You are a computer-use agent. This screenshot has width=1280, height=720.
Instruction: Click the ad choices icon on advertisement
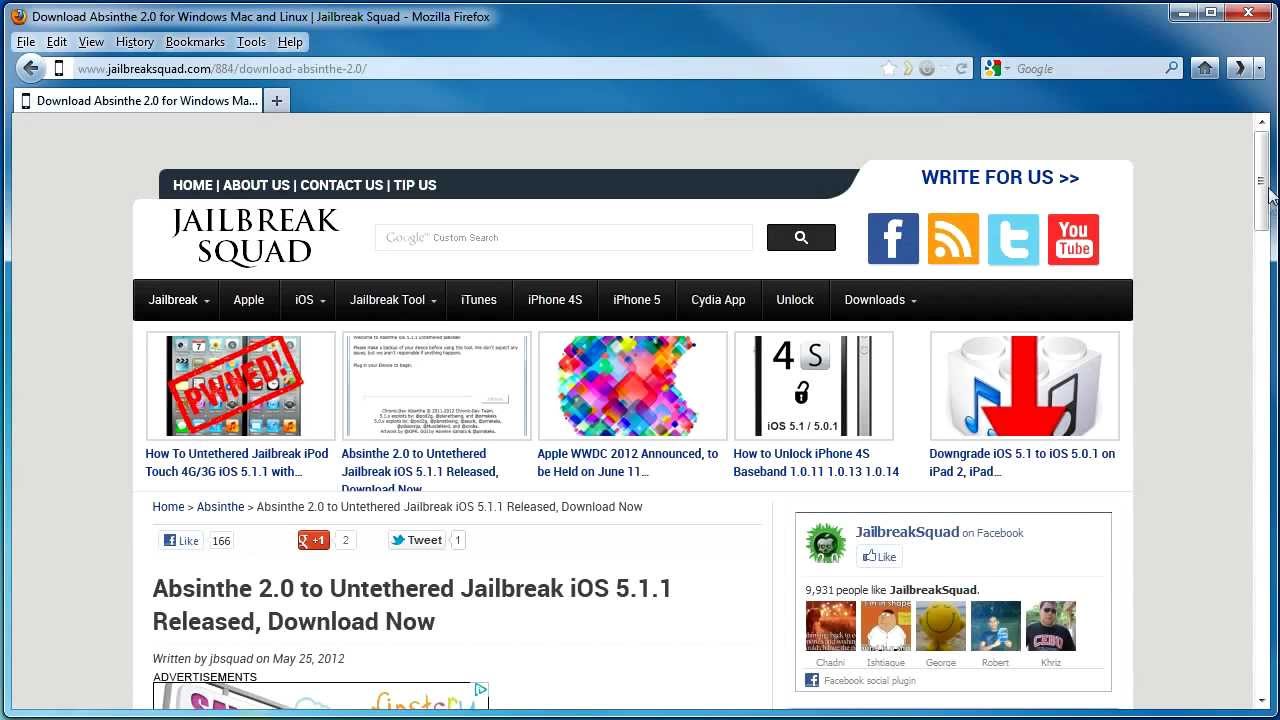pos(481,689)
